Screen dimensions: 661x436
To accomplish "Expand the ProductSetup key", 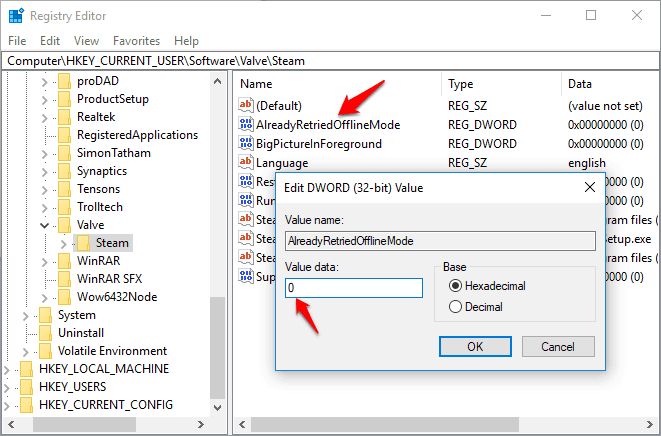I will (x=45, y=100).
